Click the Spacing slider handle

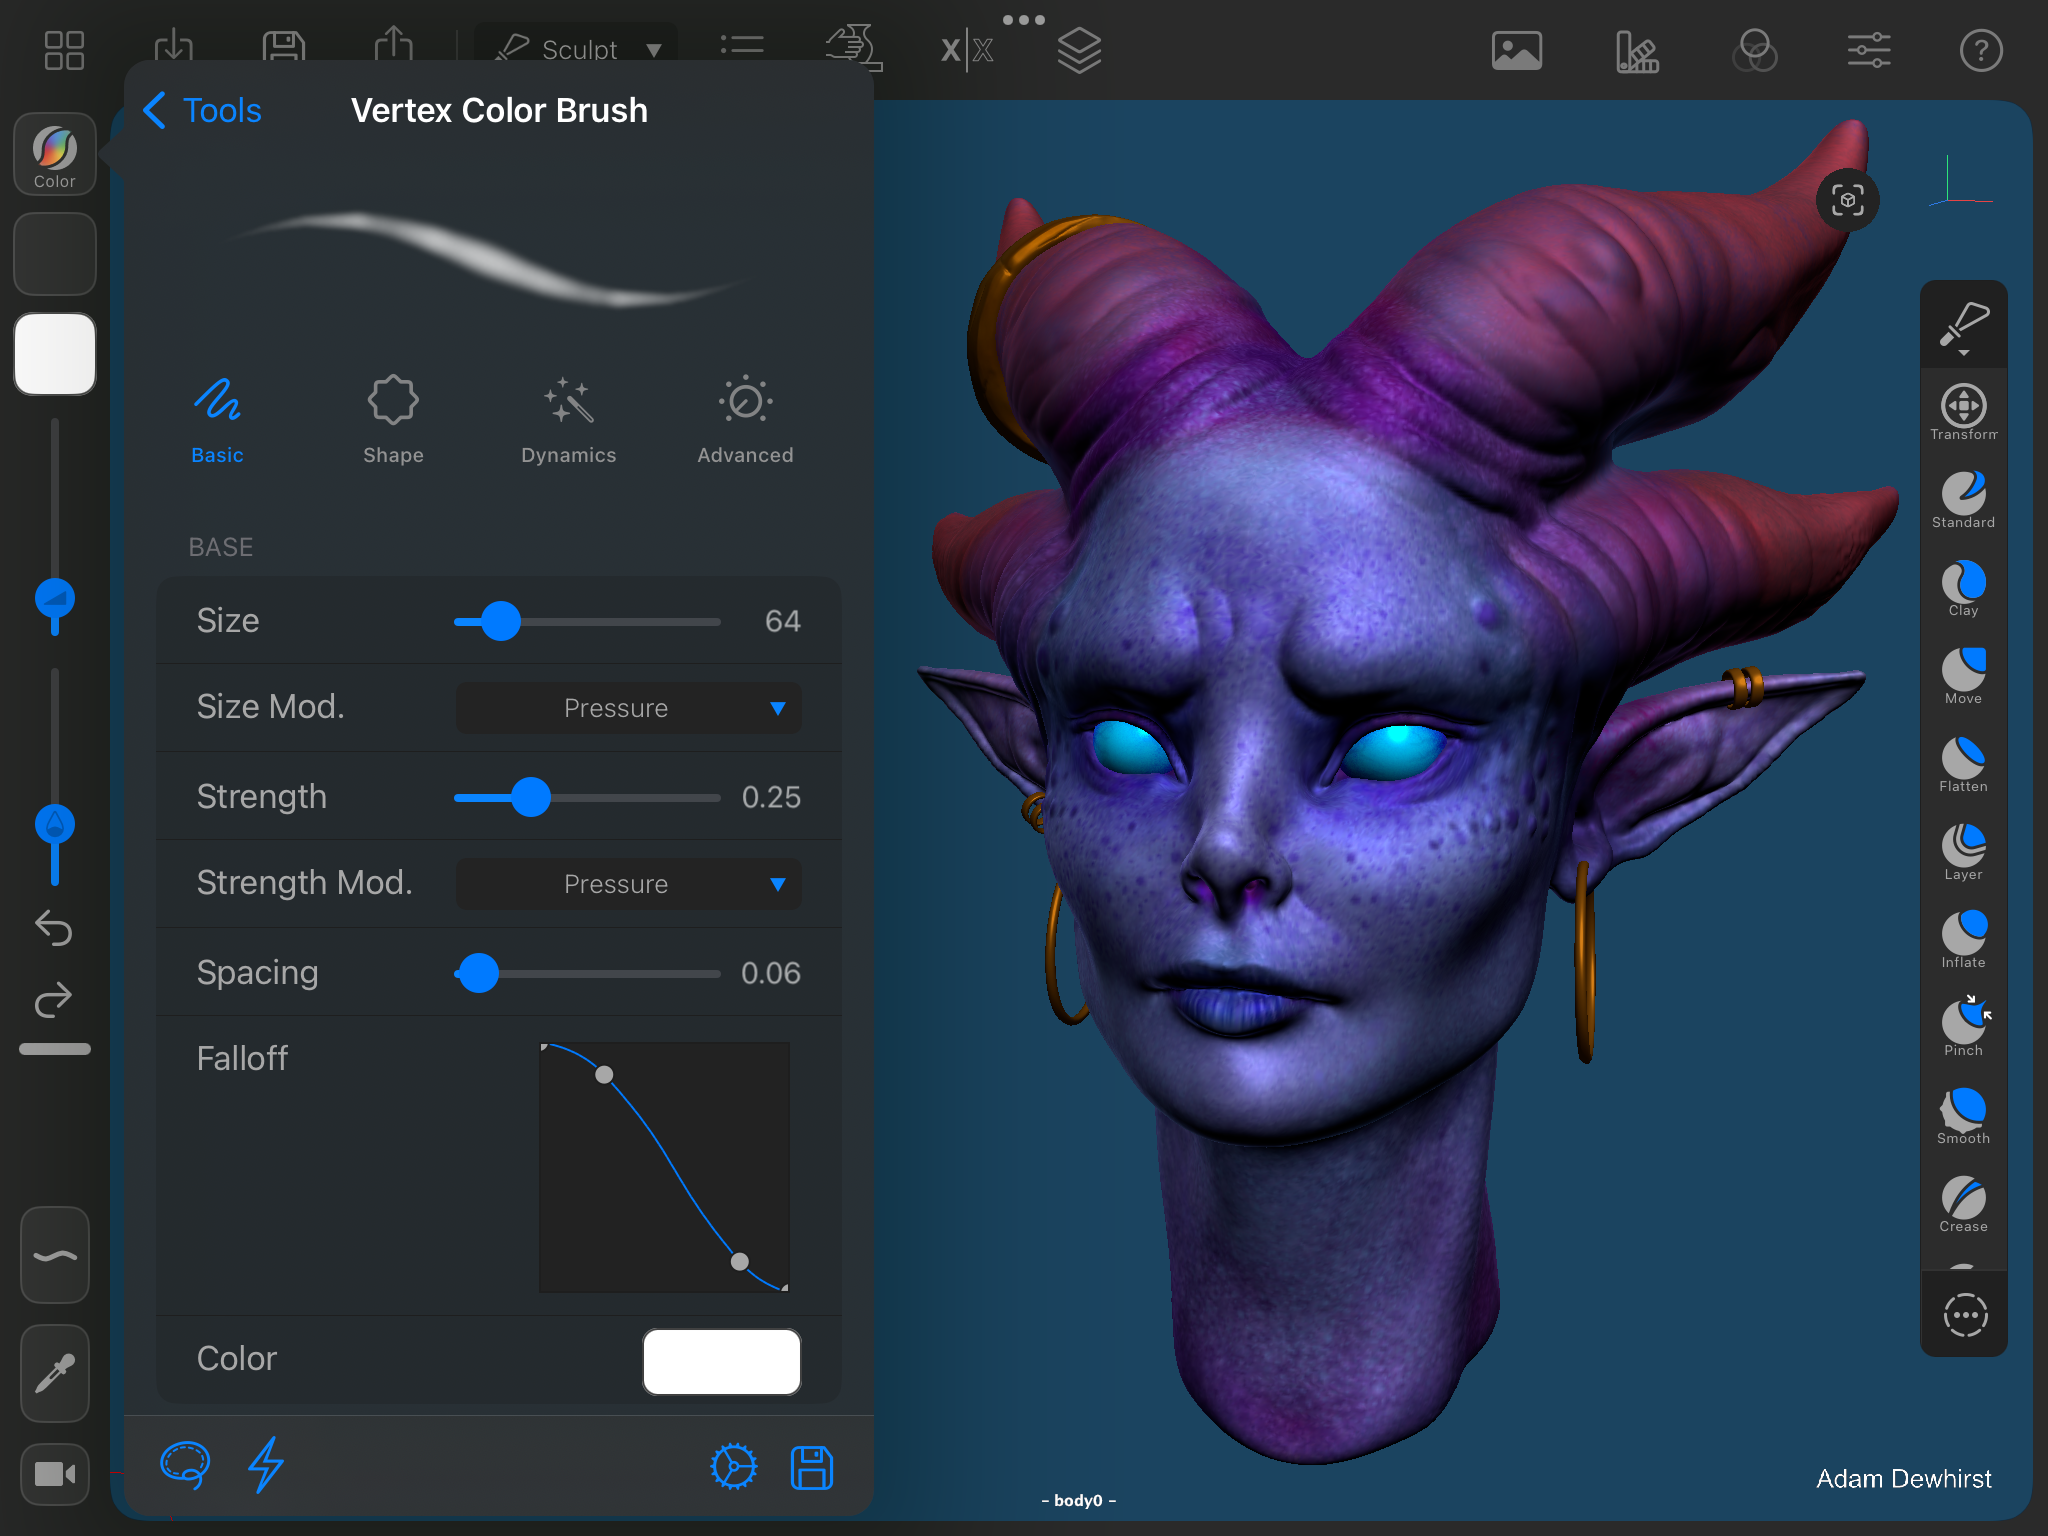[x=479, y=973]
